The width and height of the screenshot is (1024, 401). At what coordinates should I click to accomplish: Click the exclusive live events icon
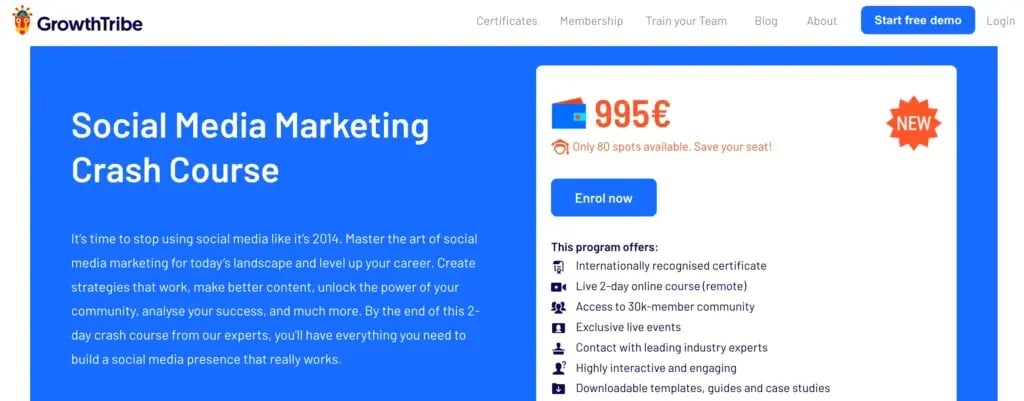tap(558, 327)
